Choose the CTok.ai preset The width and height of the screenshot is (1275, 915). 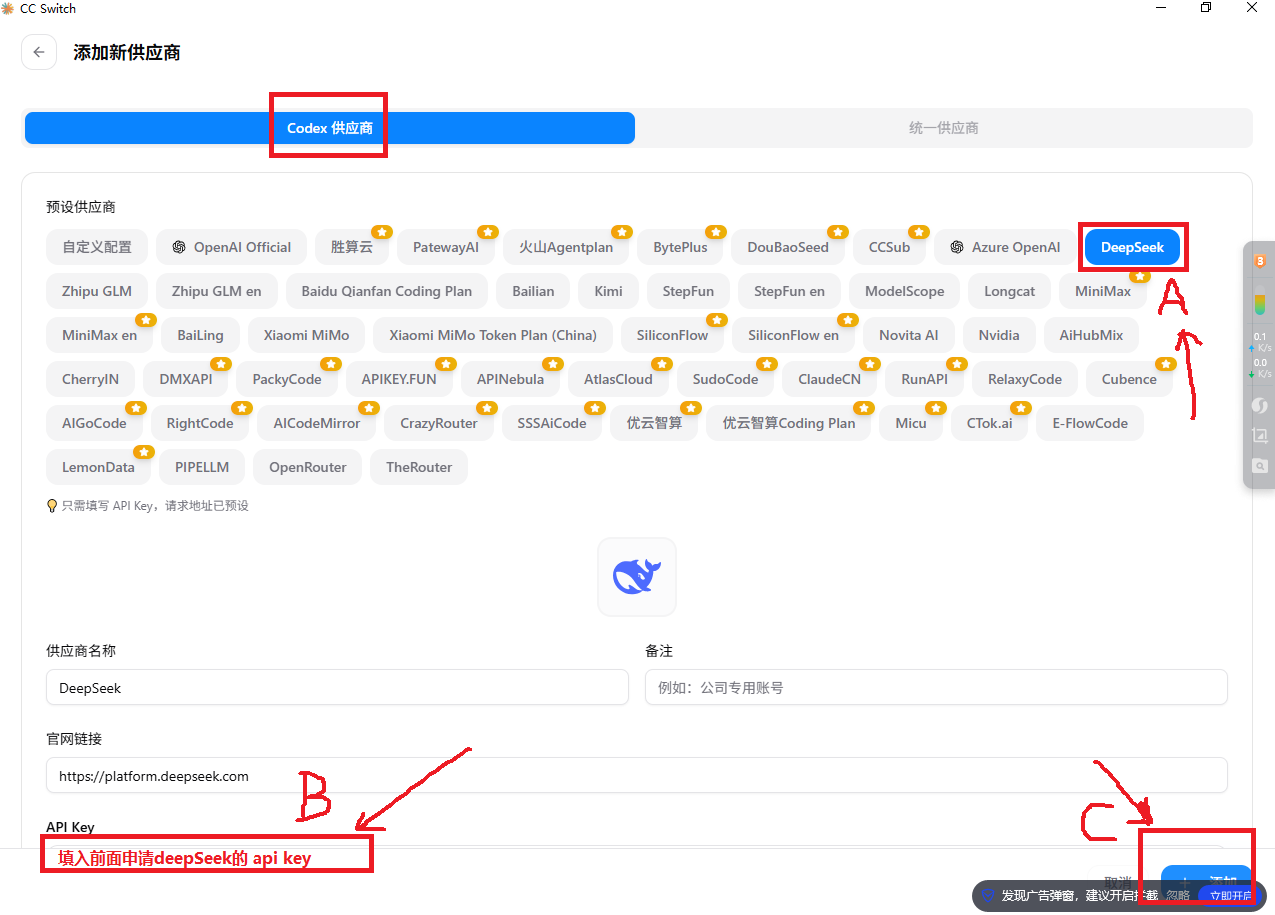[x=989, y=423]
